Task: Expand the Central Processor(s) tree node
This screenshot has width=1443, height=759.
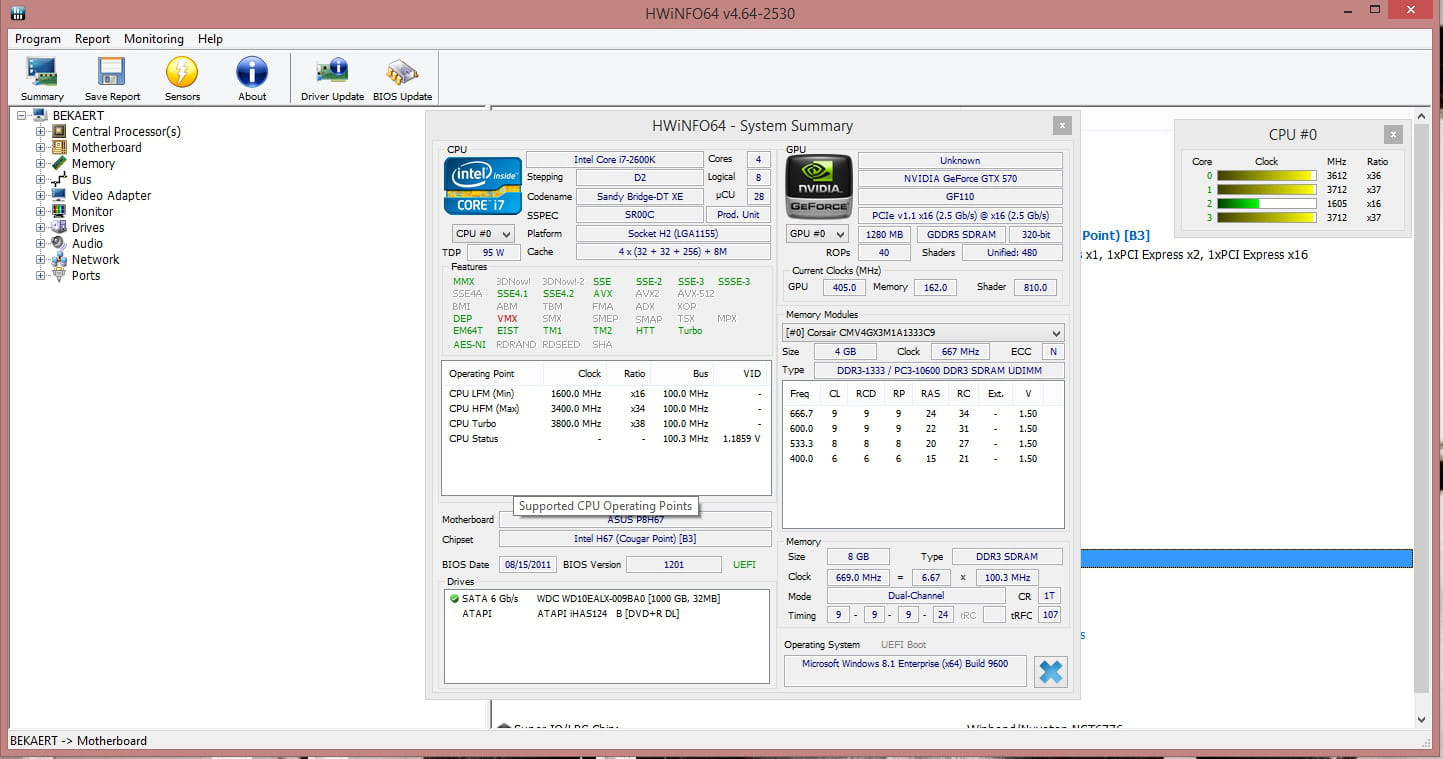Action: (41, 132)
